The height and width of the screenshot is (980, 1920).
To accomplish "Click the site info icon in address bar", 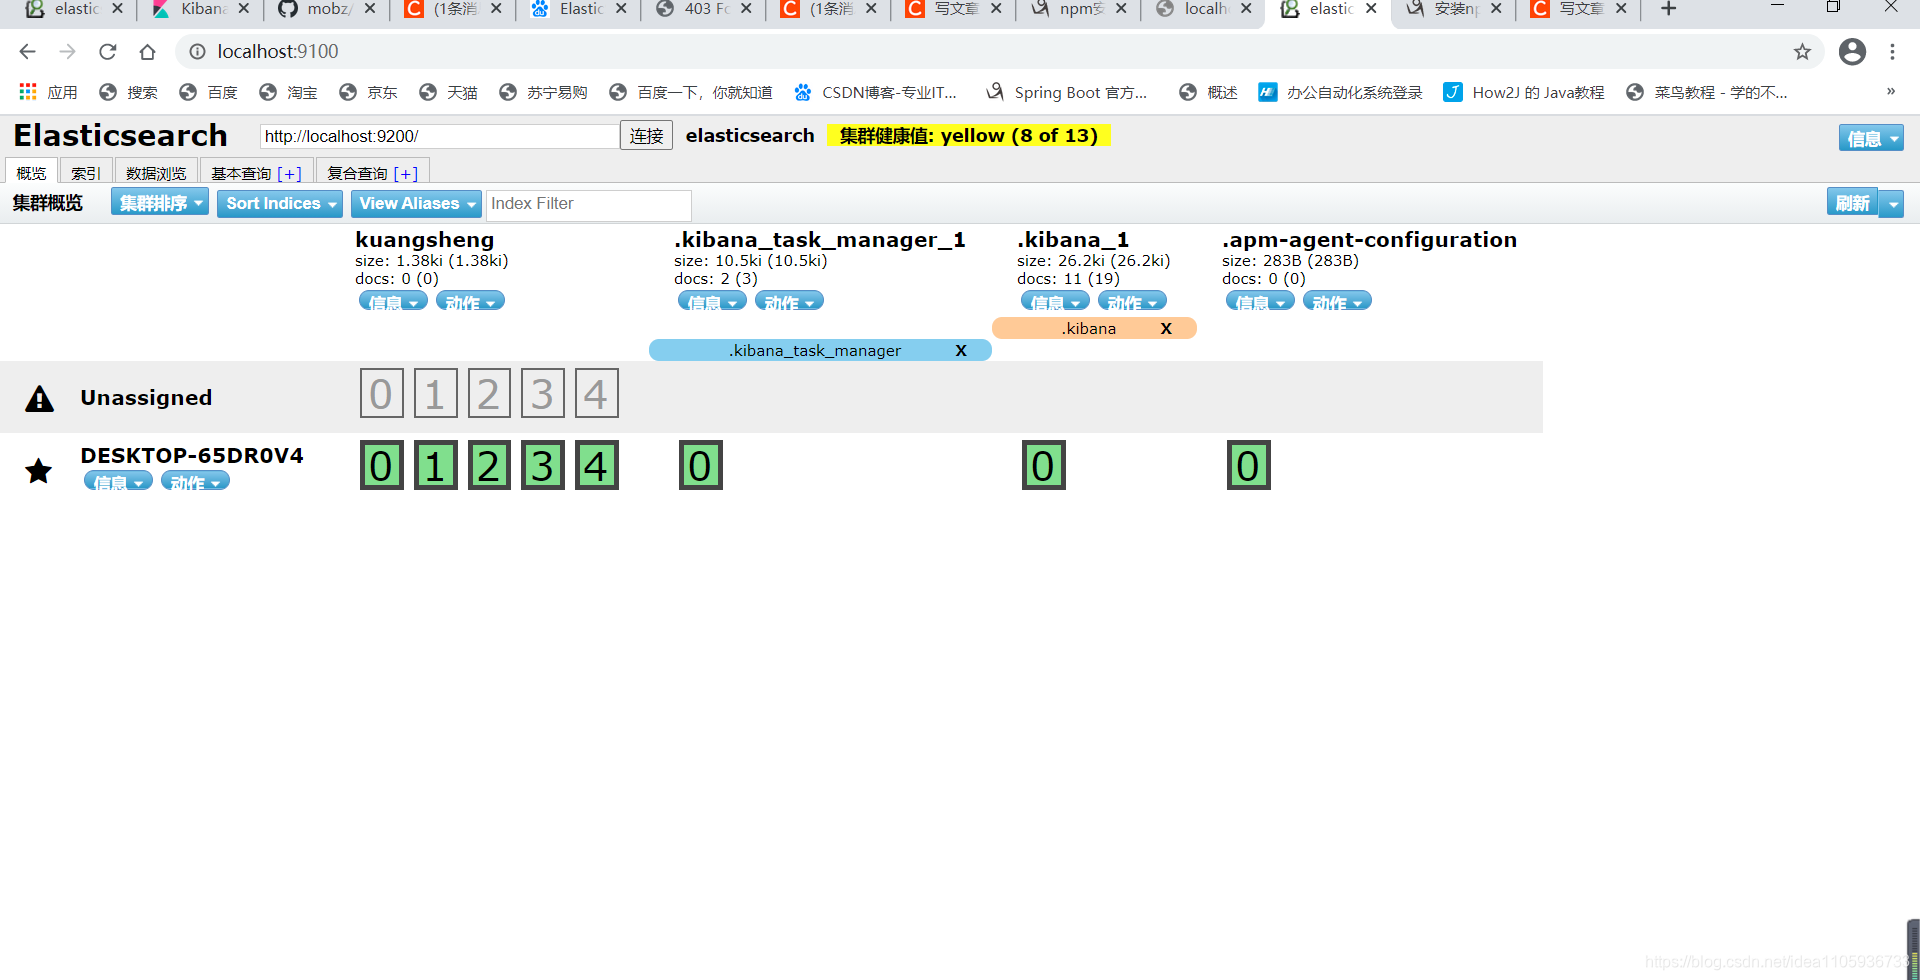I will click(x=198, y=51).
